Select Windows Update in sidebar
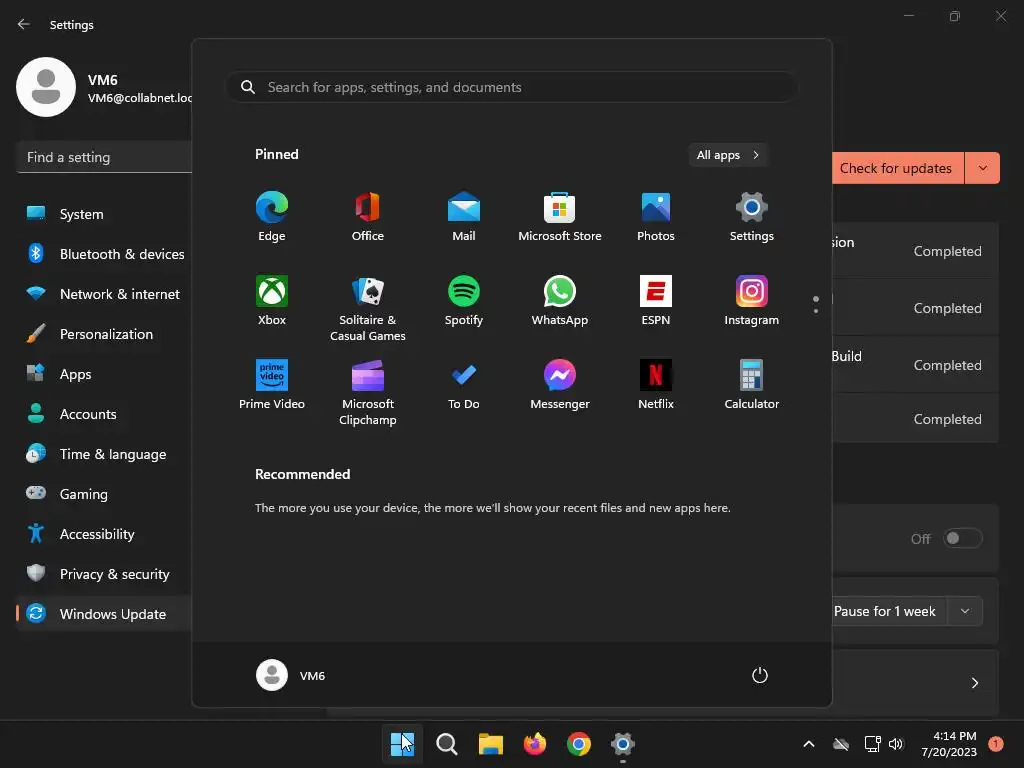 click(104, 614)
